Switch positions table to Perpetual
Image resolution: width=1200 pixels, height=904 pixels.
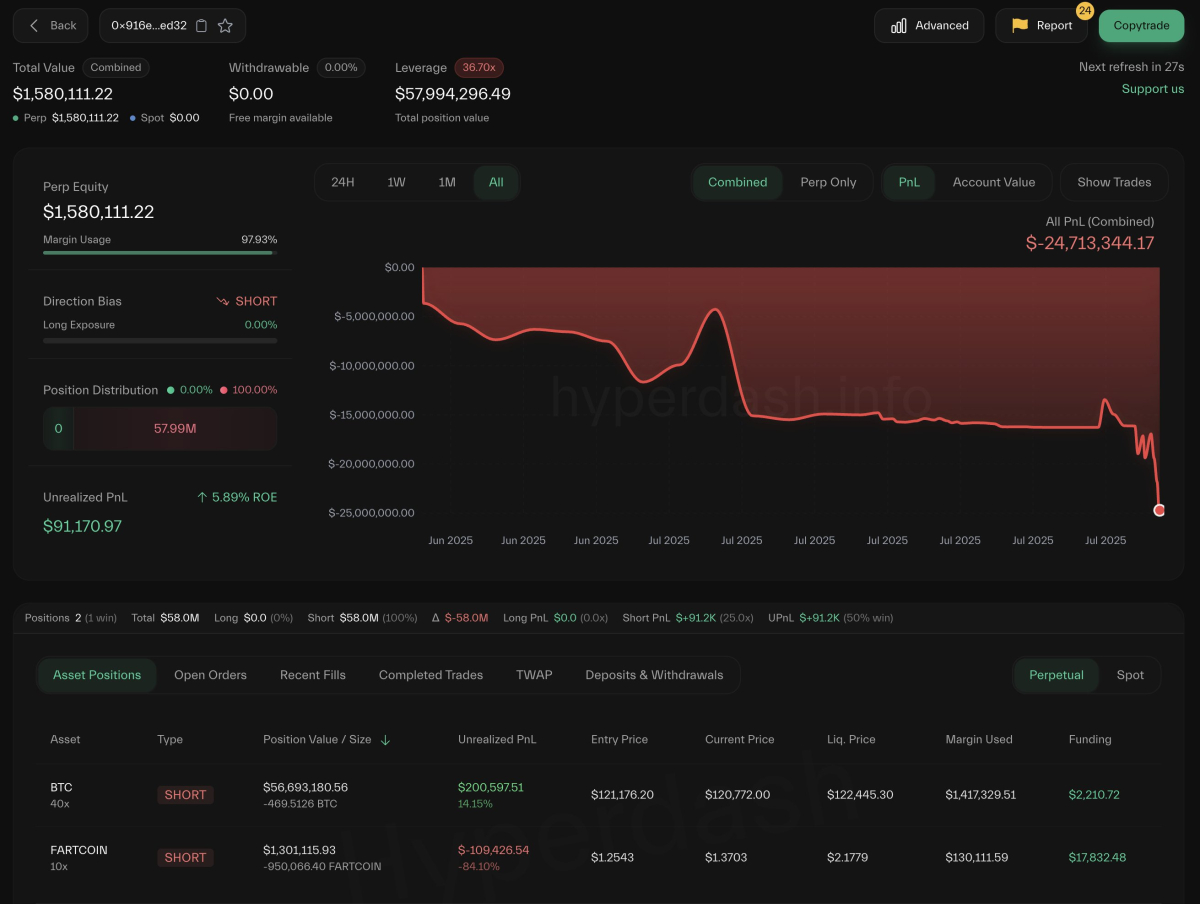click(1056, 675)
